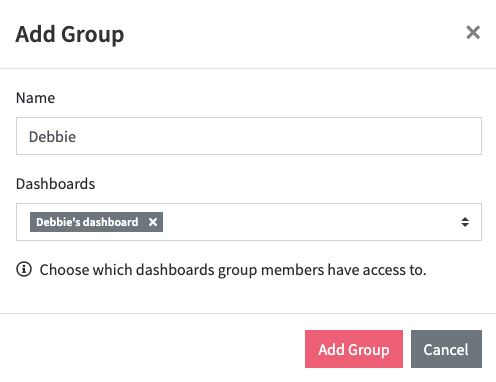This screenshot has width=496, height=382.
Task: Click the dashboards access help text
Action: click(x=233, y=270)
